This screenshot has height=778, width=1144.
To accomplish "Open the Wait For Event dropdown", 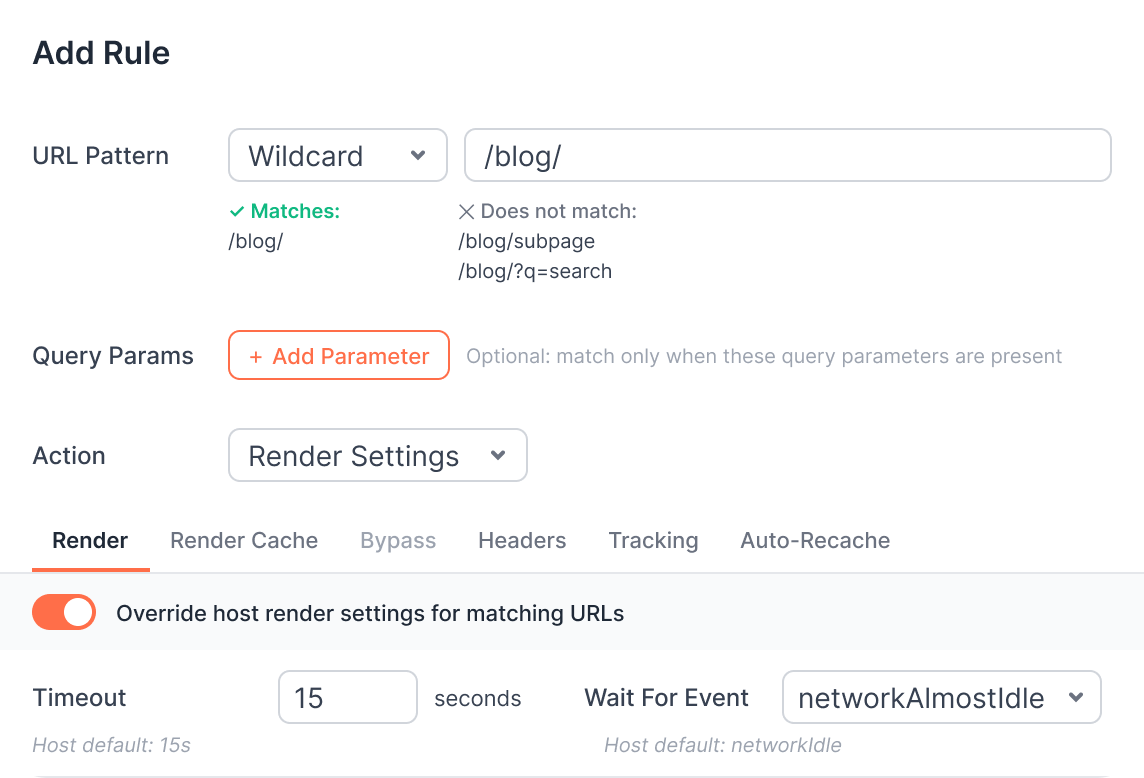I will (x=942, y=698).
